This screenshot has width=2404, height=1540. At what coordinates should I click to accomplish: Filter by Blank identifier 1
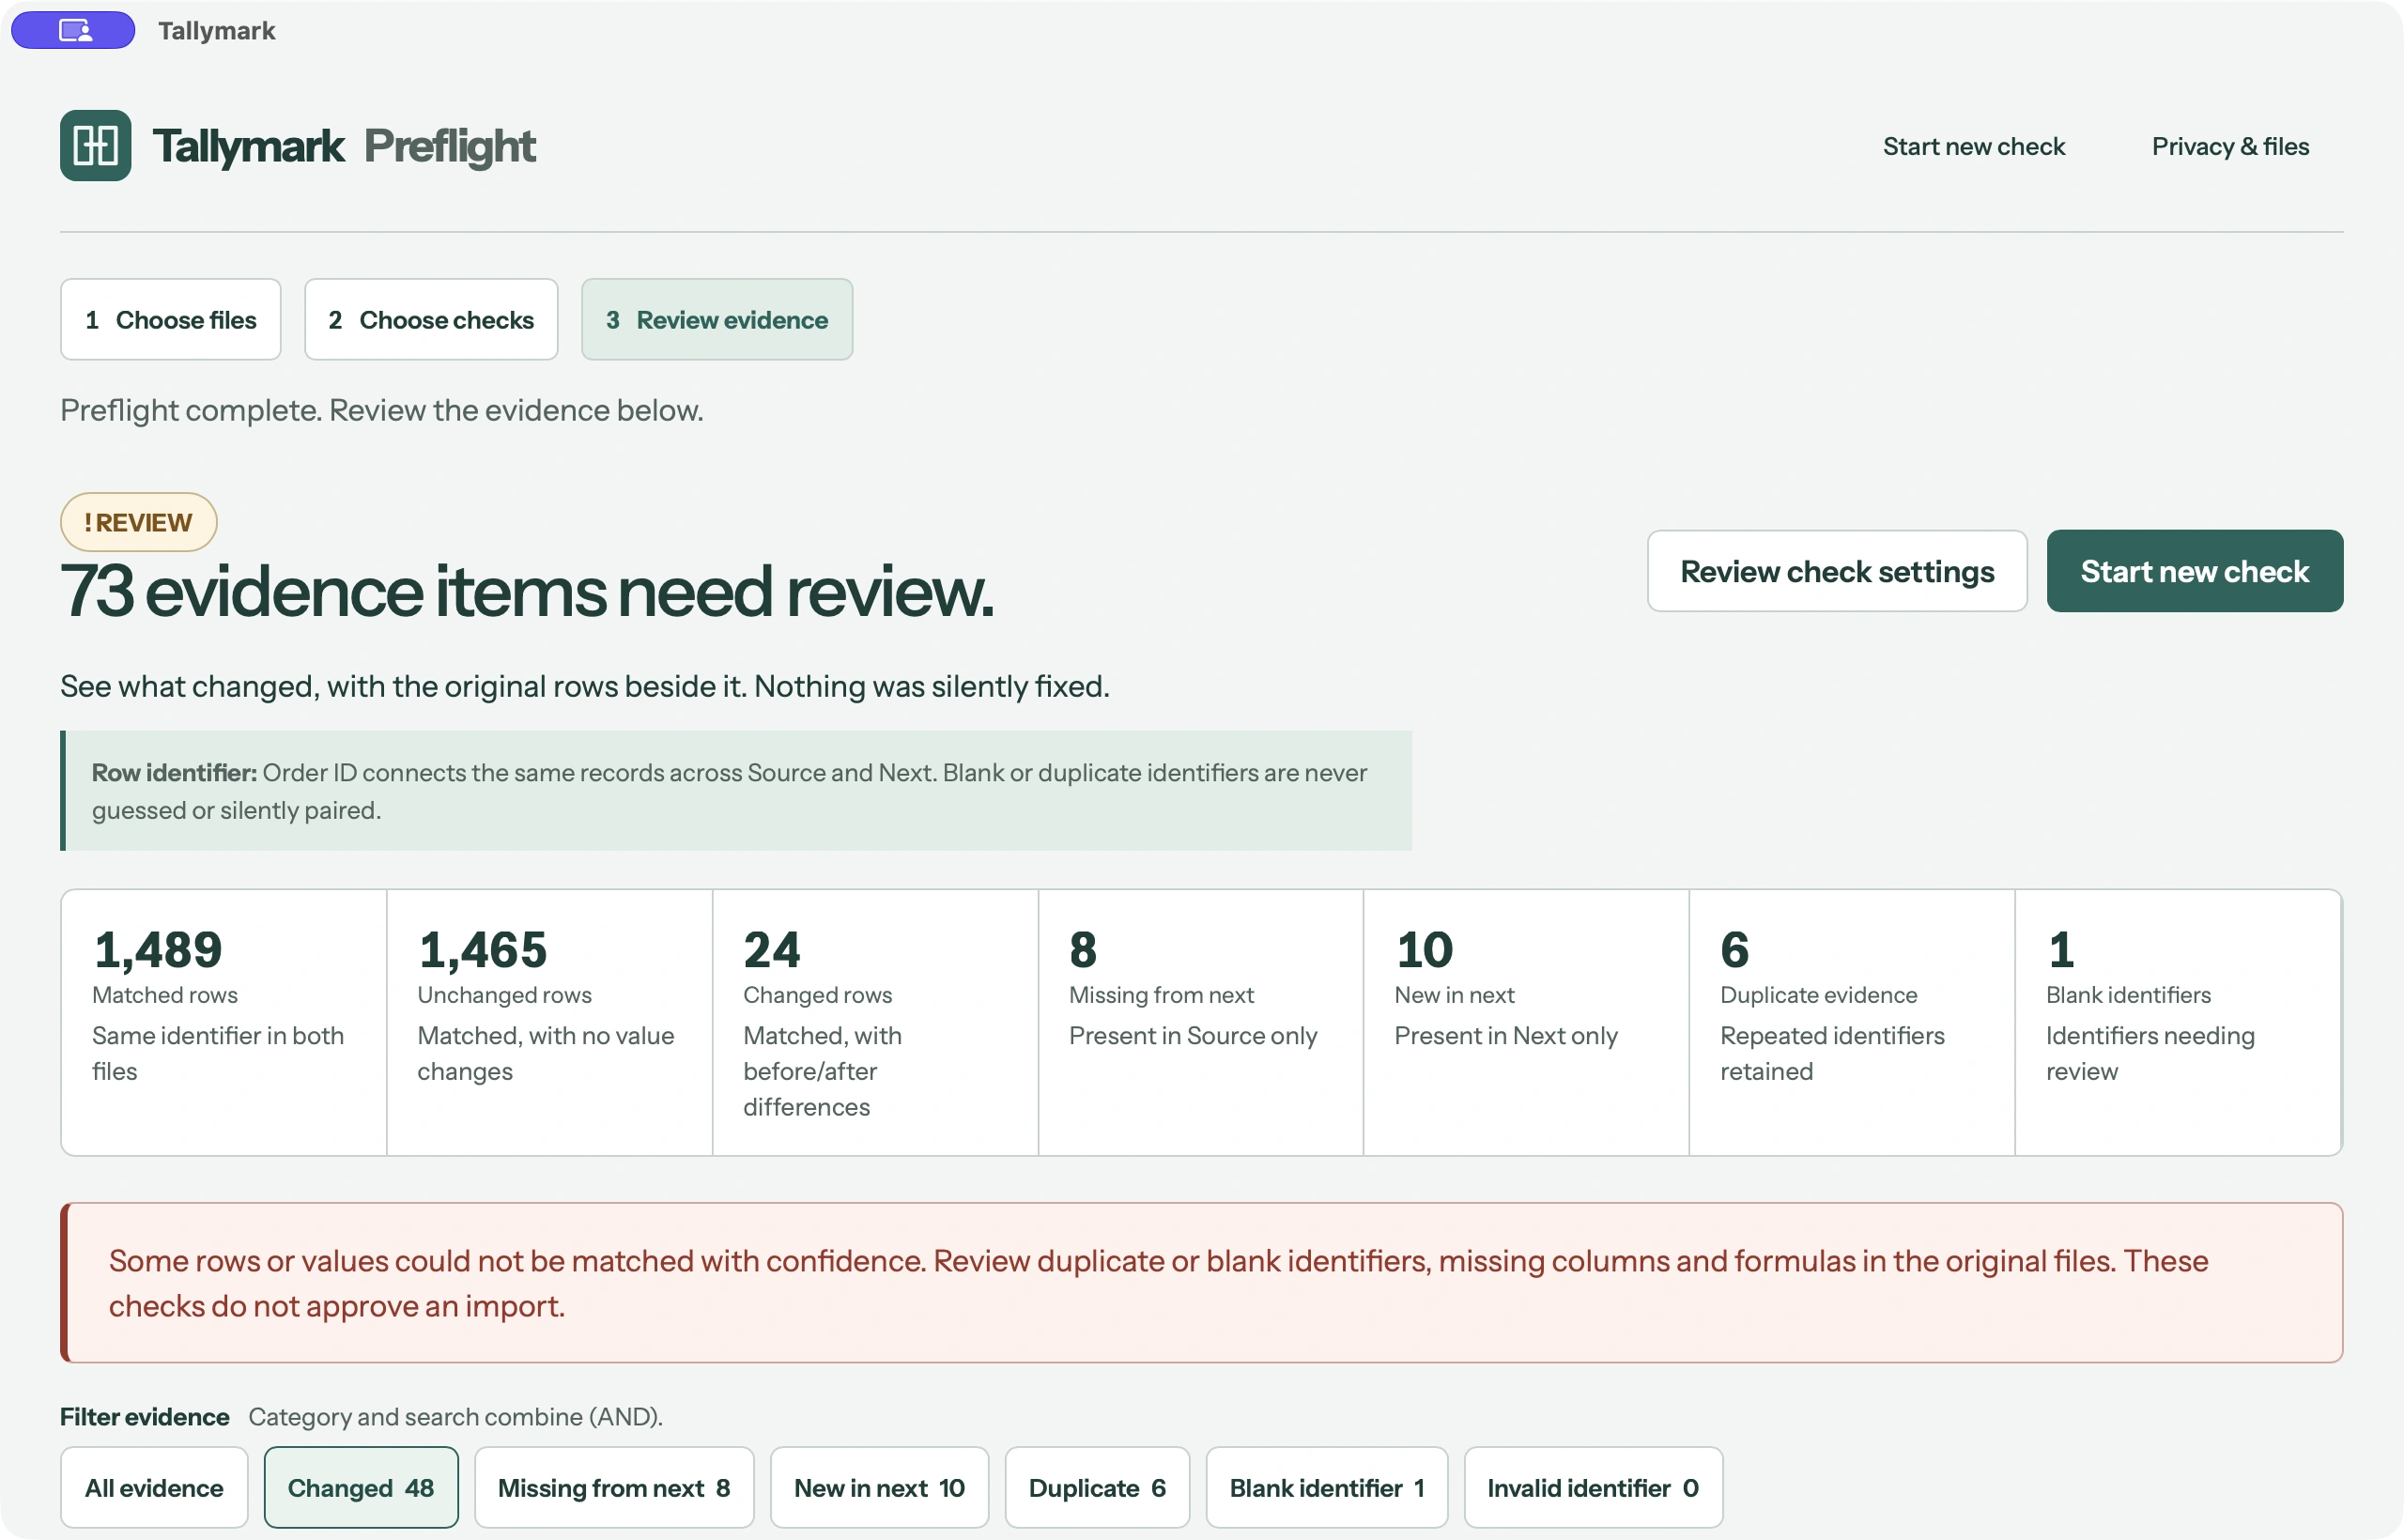point(1326,1487)
